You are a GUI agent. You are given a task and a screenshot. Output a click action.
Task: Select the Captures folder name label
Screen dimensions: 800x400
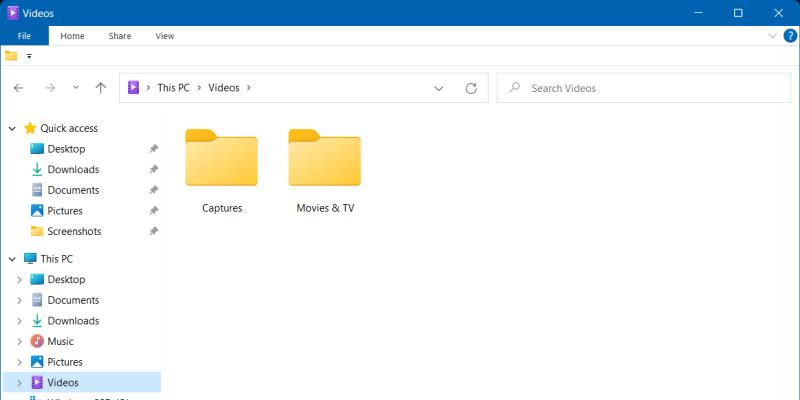222,208
